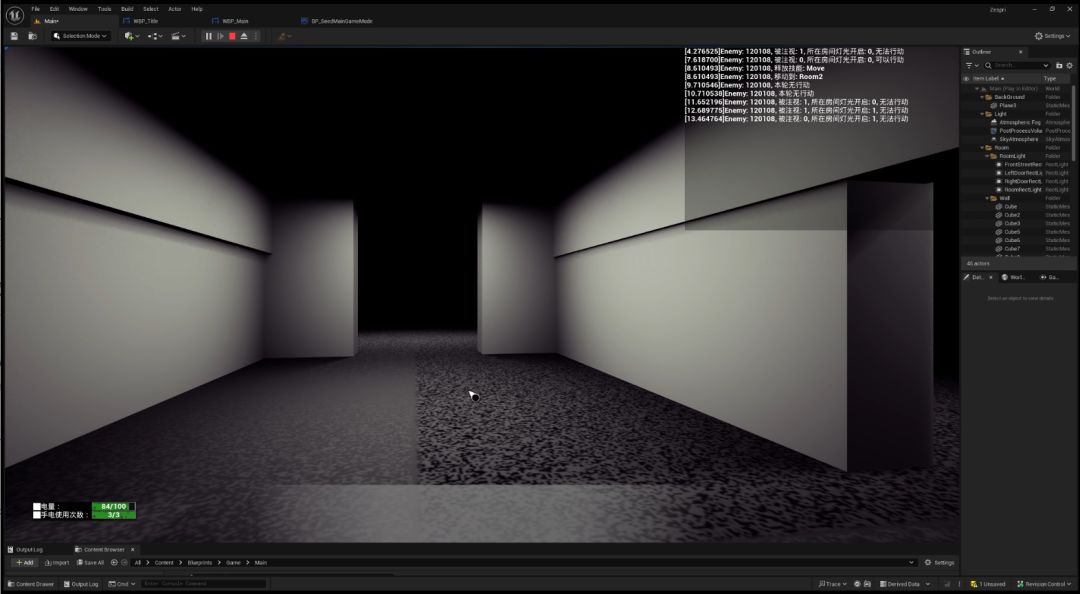This screenshot has height=594, width=1080.
Task: Collapse the Wall folder
Action: click(987, 198)
